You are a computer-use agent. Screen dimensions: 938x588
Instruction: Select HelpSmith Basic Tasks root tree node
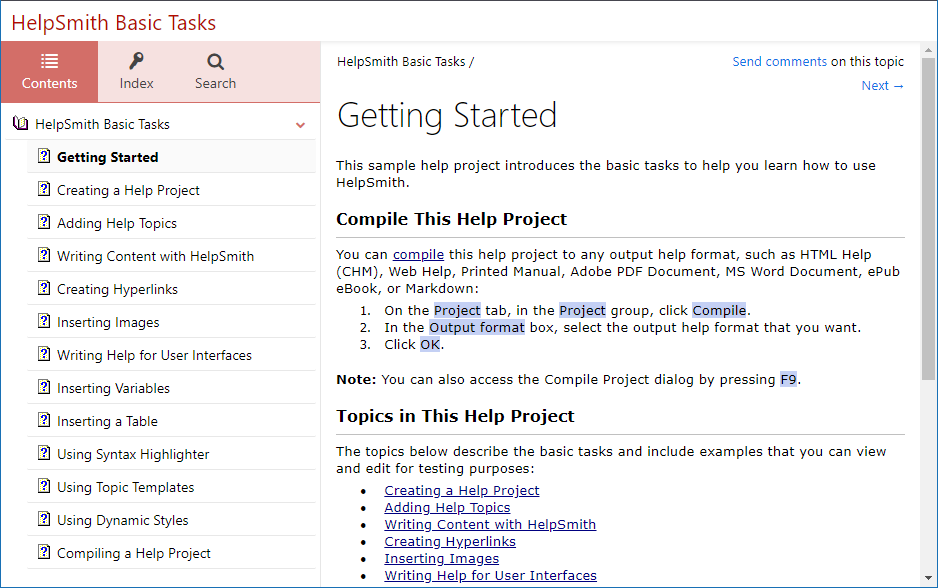tap(160, 124)
